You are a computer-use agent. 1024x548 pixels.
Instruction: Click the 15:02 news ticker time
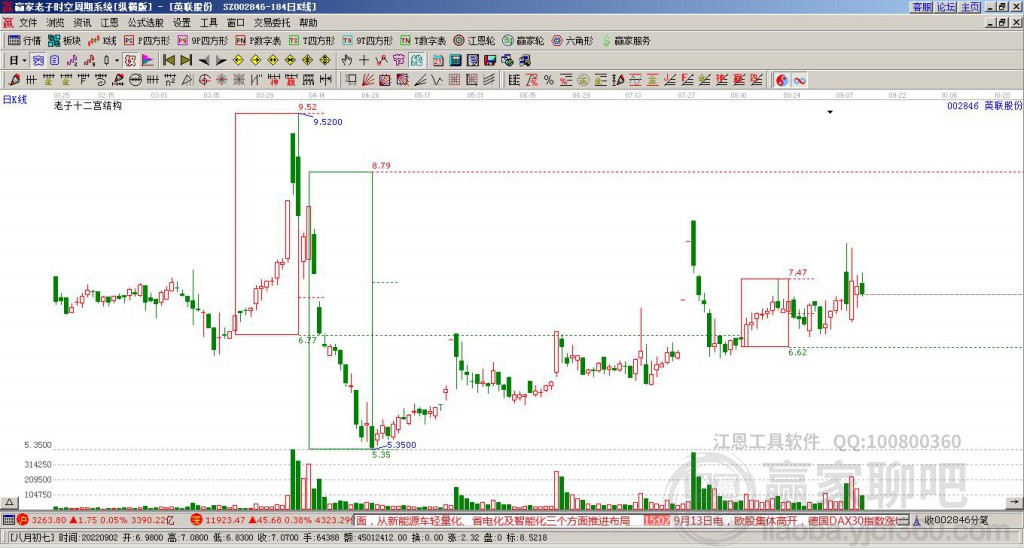(x=657, y=521)
